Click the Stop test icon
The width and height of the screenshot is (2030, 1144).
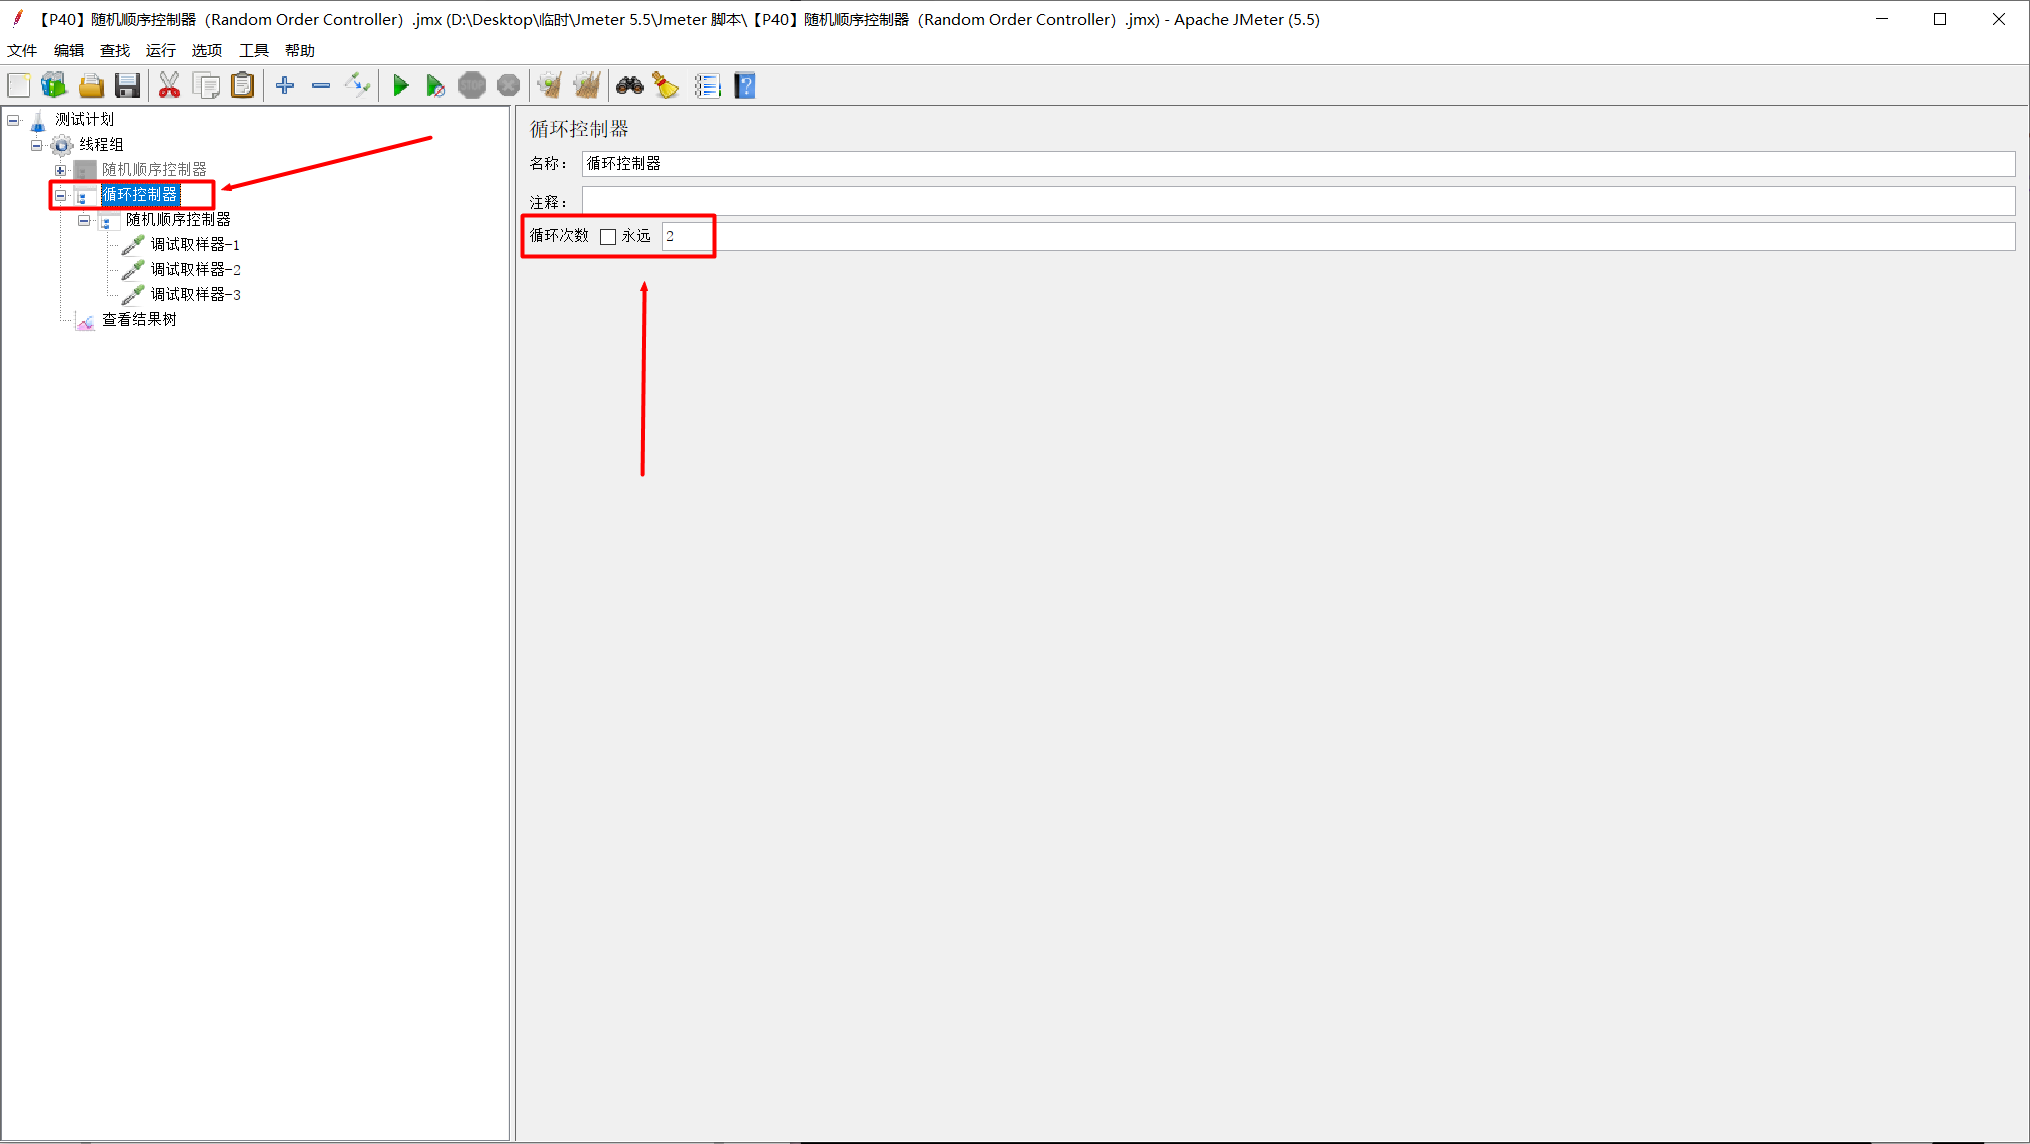tap(472, 86)
